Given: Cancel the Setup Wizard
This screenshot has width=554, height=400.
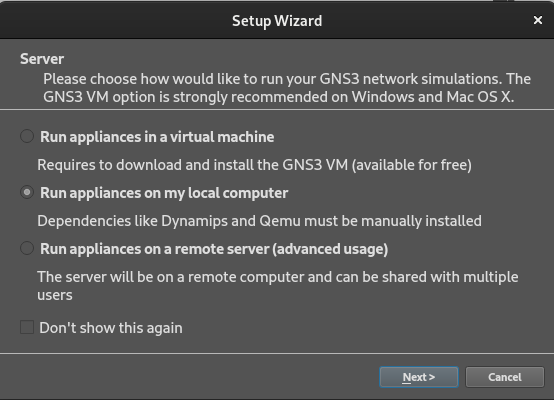Looking at the screenshot, I should [x=505, y=377].
